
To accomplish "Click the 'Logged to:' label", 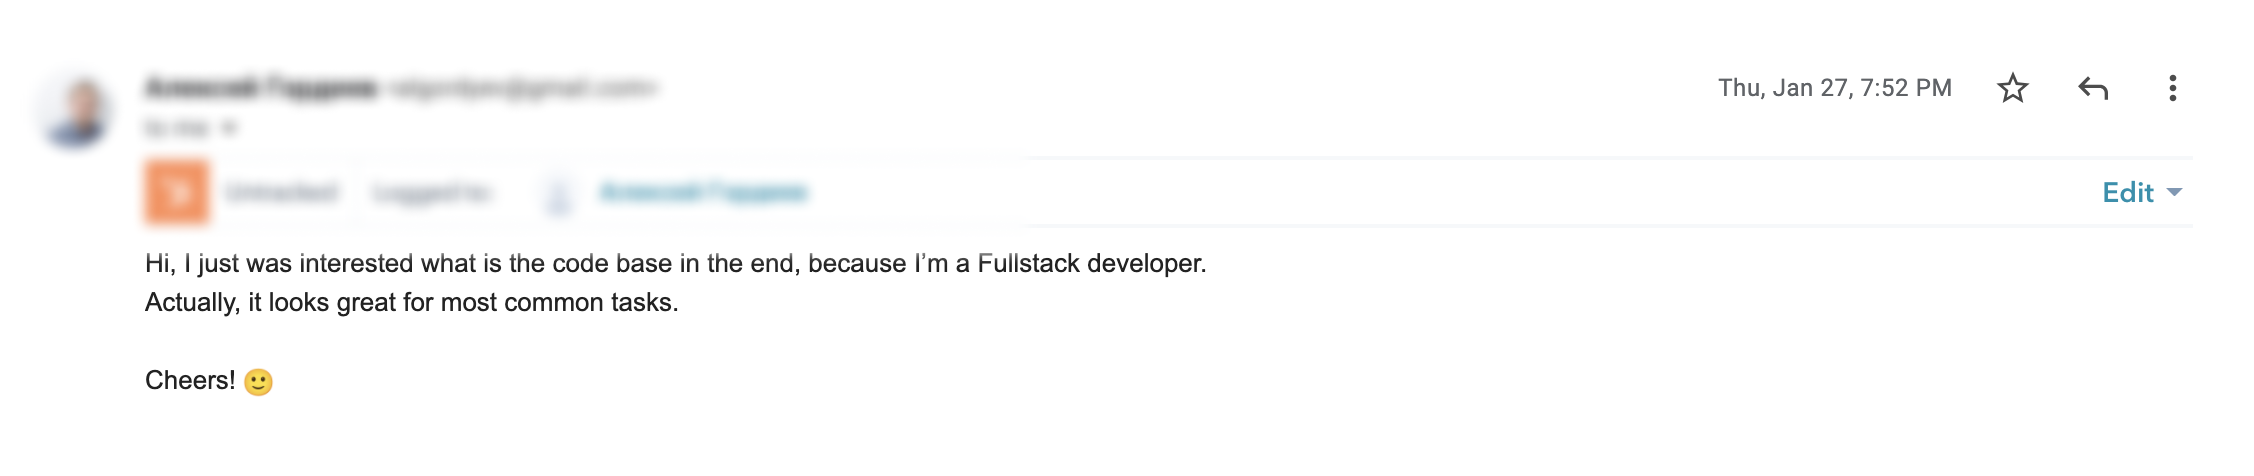I will [431, 192].
